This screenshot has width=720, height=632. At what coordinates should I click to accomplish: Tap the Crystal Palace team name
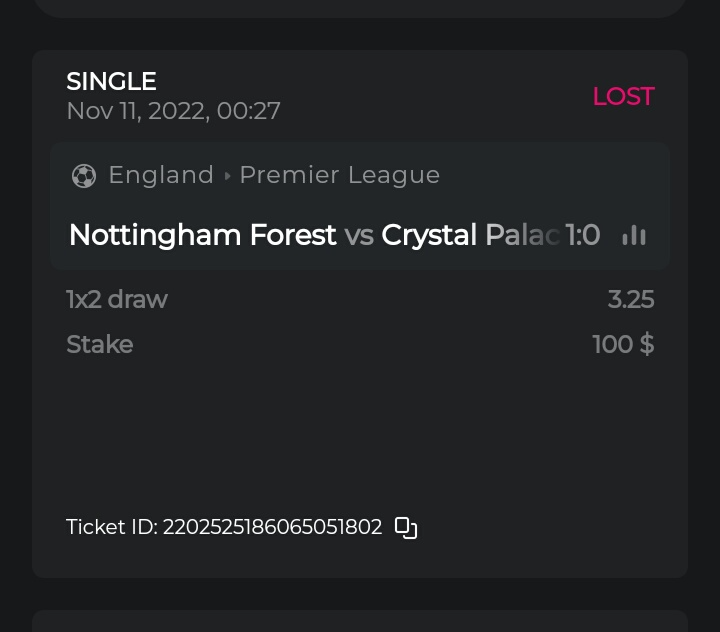click(x=468, y=235)
